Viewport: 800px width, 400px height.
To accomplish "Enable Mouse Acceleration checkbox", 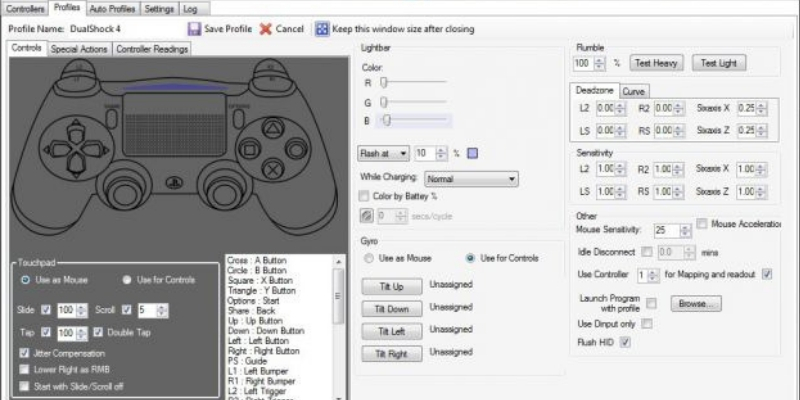I will (x=702, y=223).
